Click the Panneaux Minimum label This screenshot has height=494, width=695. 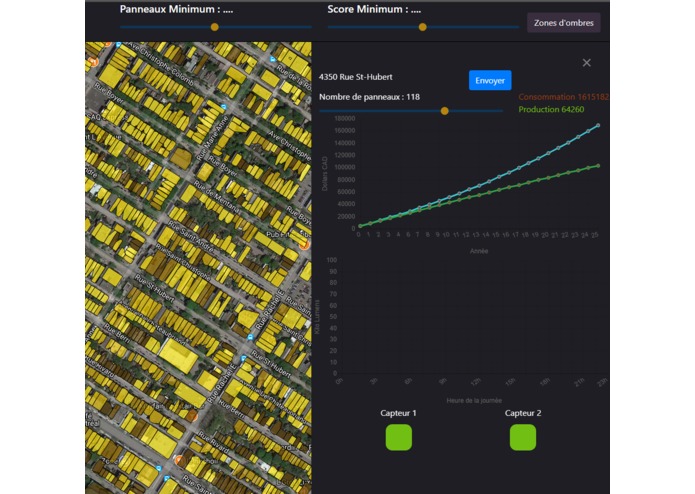(176, 9)
